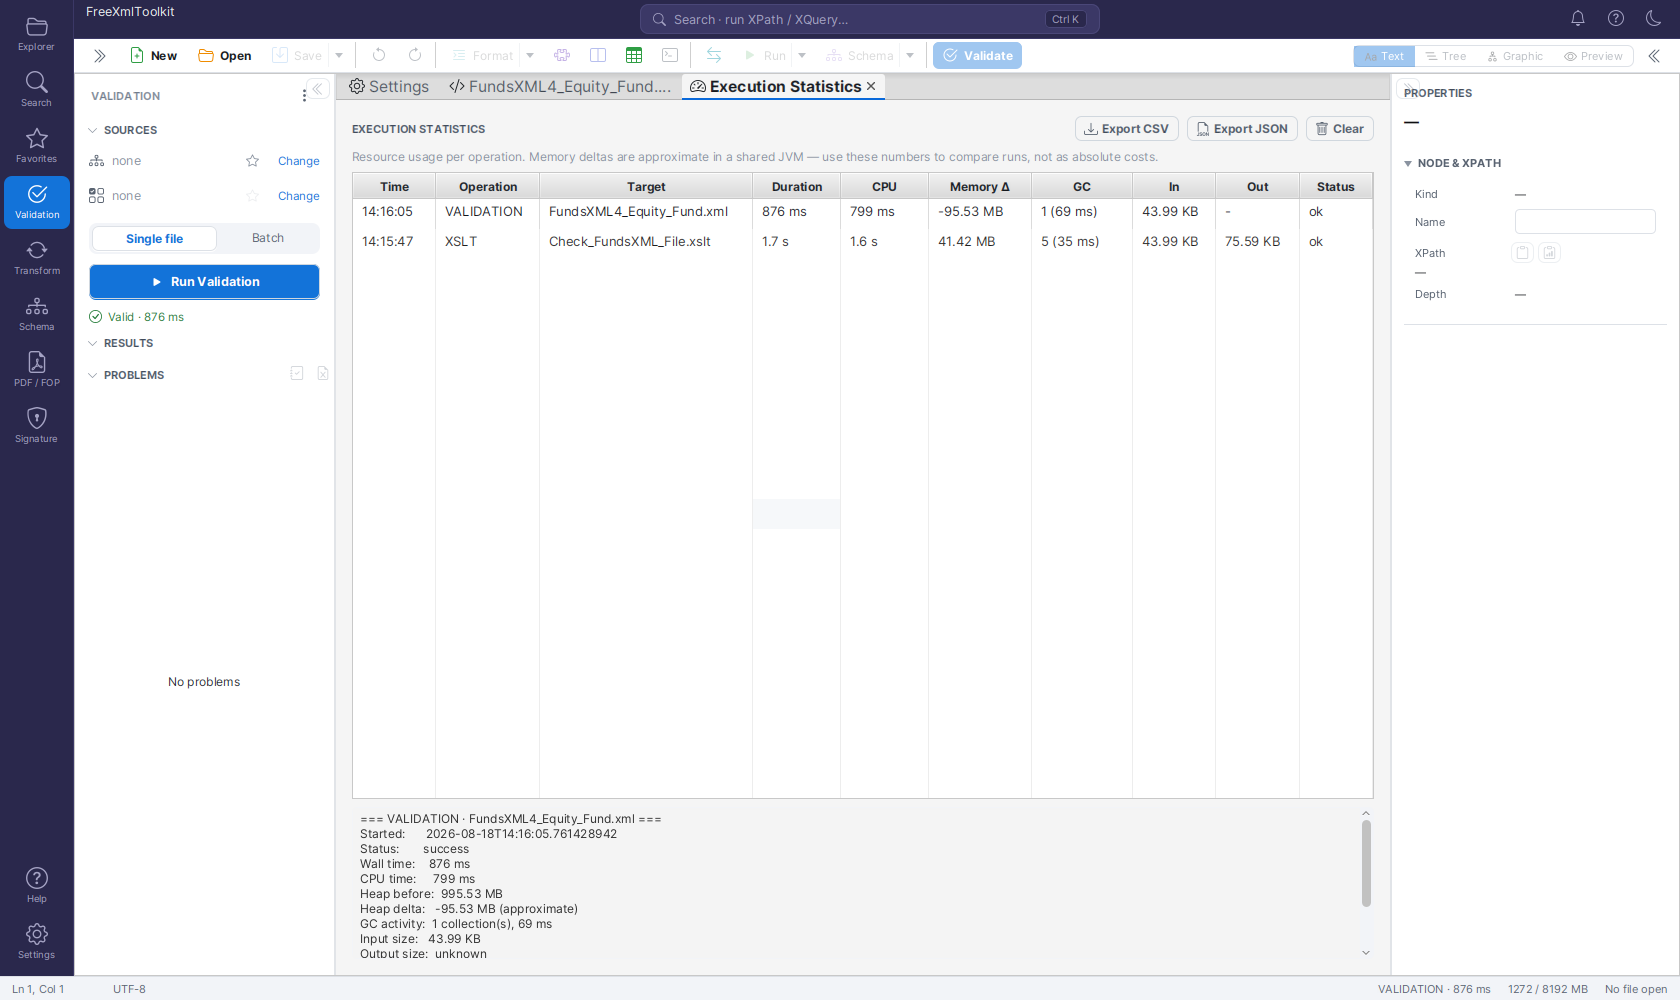
Task: Open Validation panel three-dot menu
Action: [304, 96]
